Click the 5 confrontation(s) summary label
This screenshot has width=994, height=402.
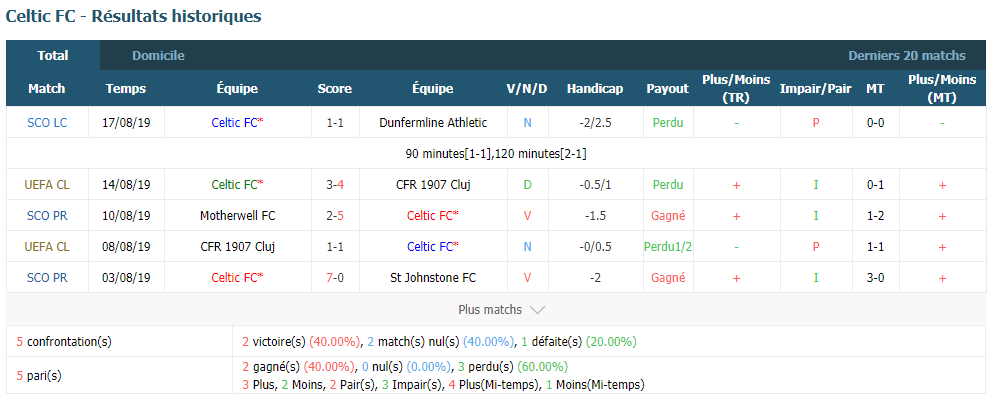click(x=64, y=341)
